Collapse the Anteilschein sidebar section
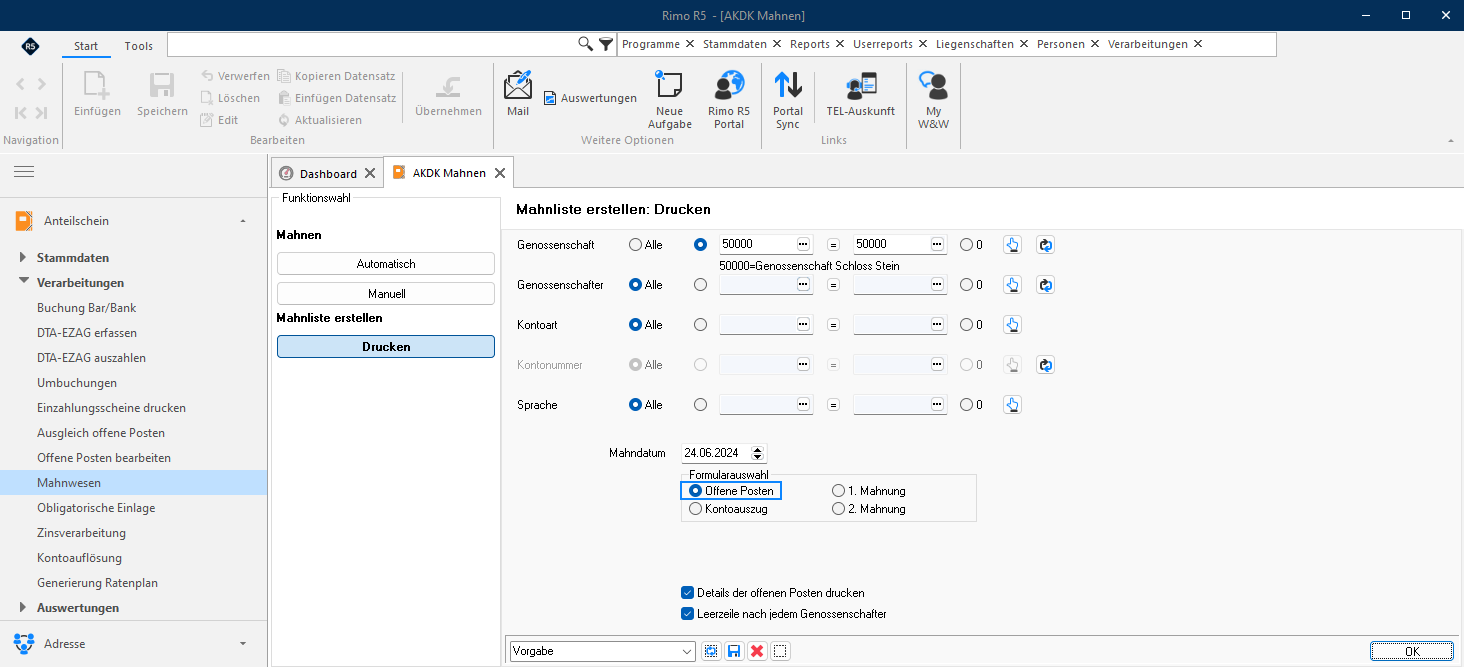Screen dimensions: 1464x667 point(243,221)
